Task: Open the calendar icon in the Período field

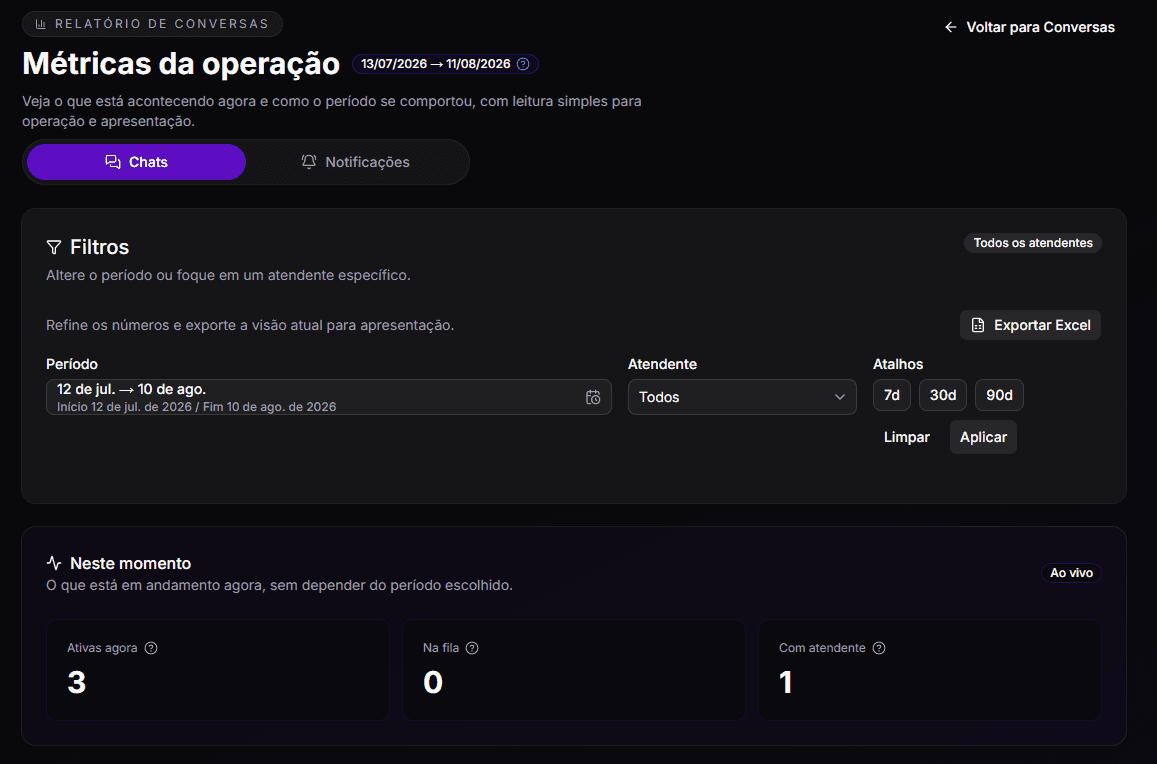Action: pyautogui.click(x=593, y=397)
